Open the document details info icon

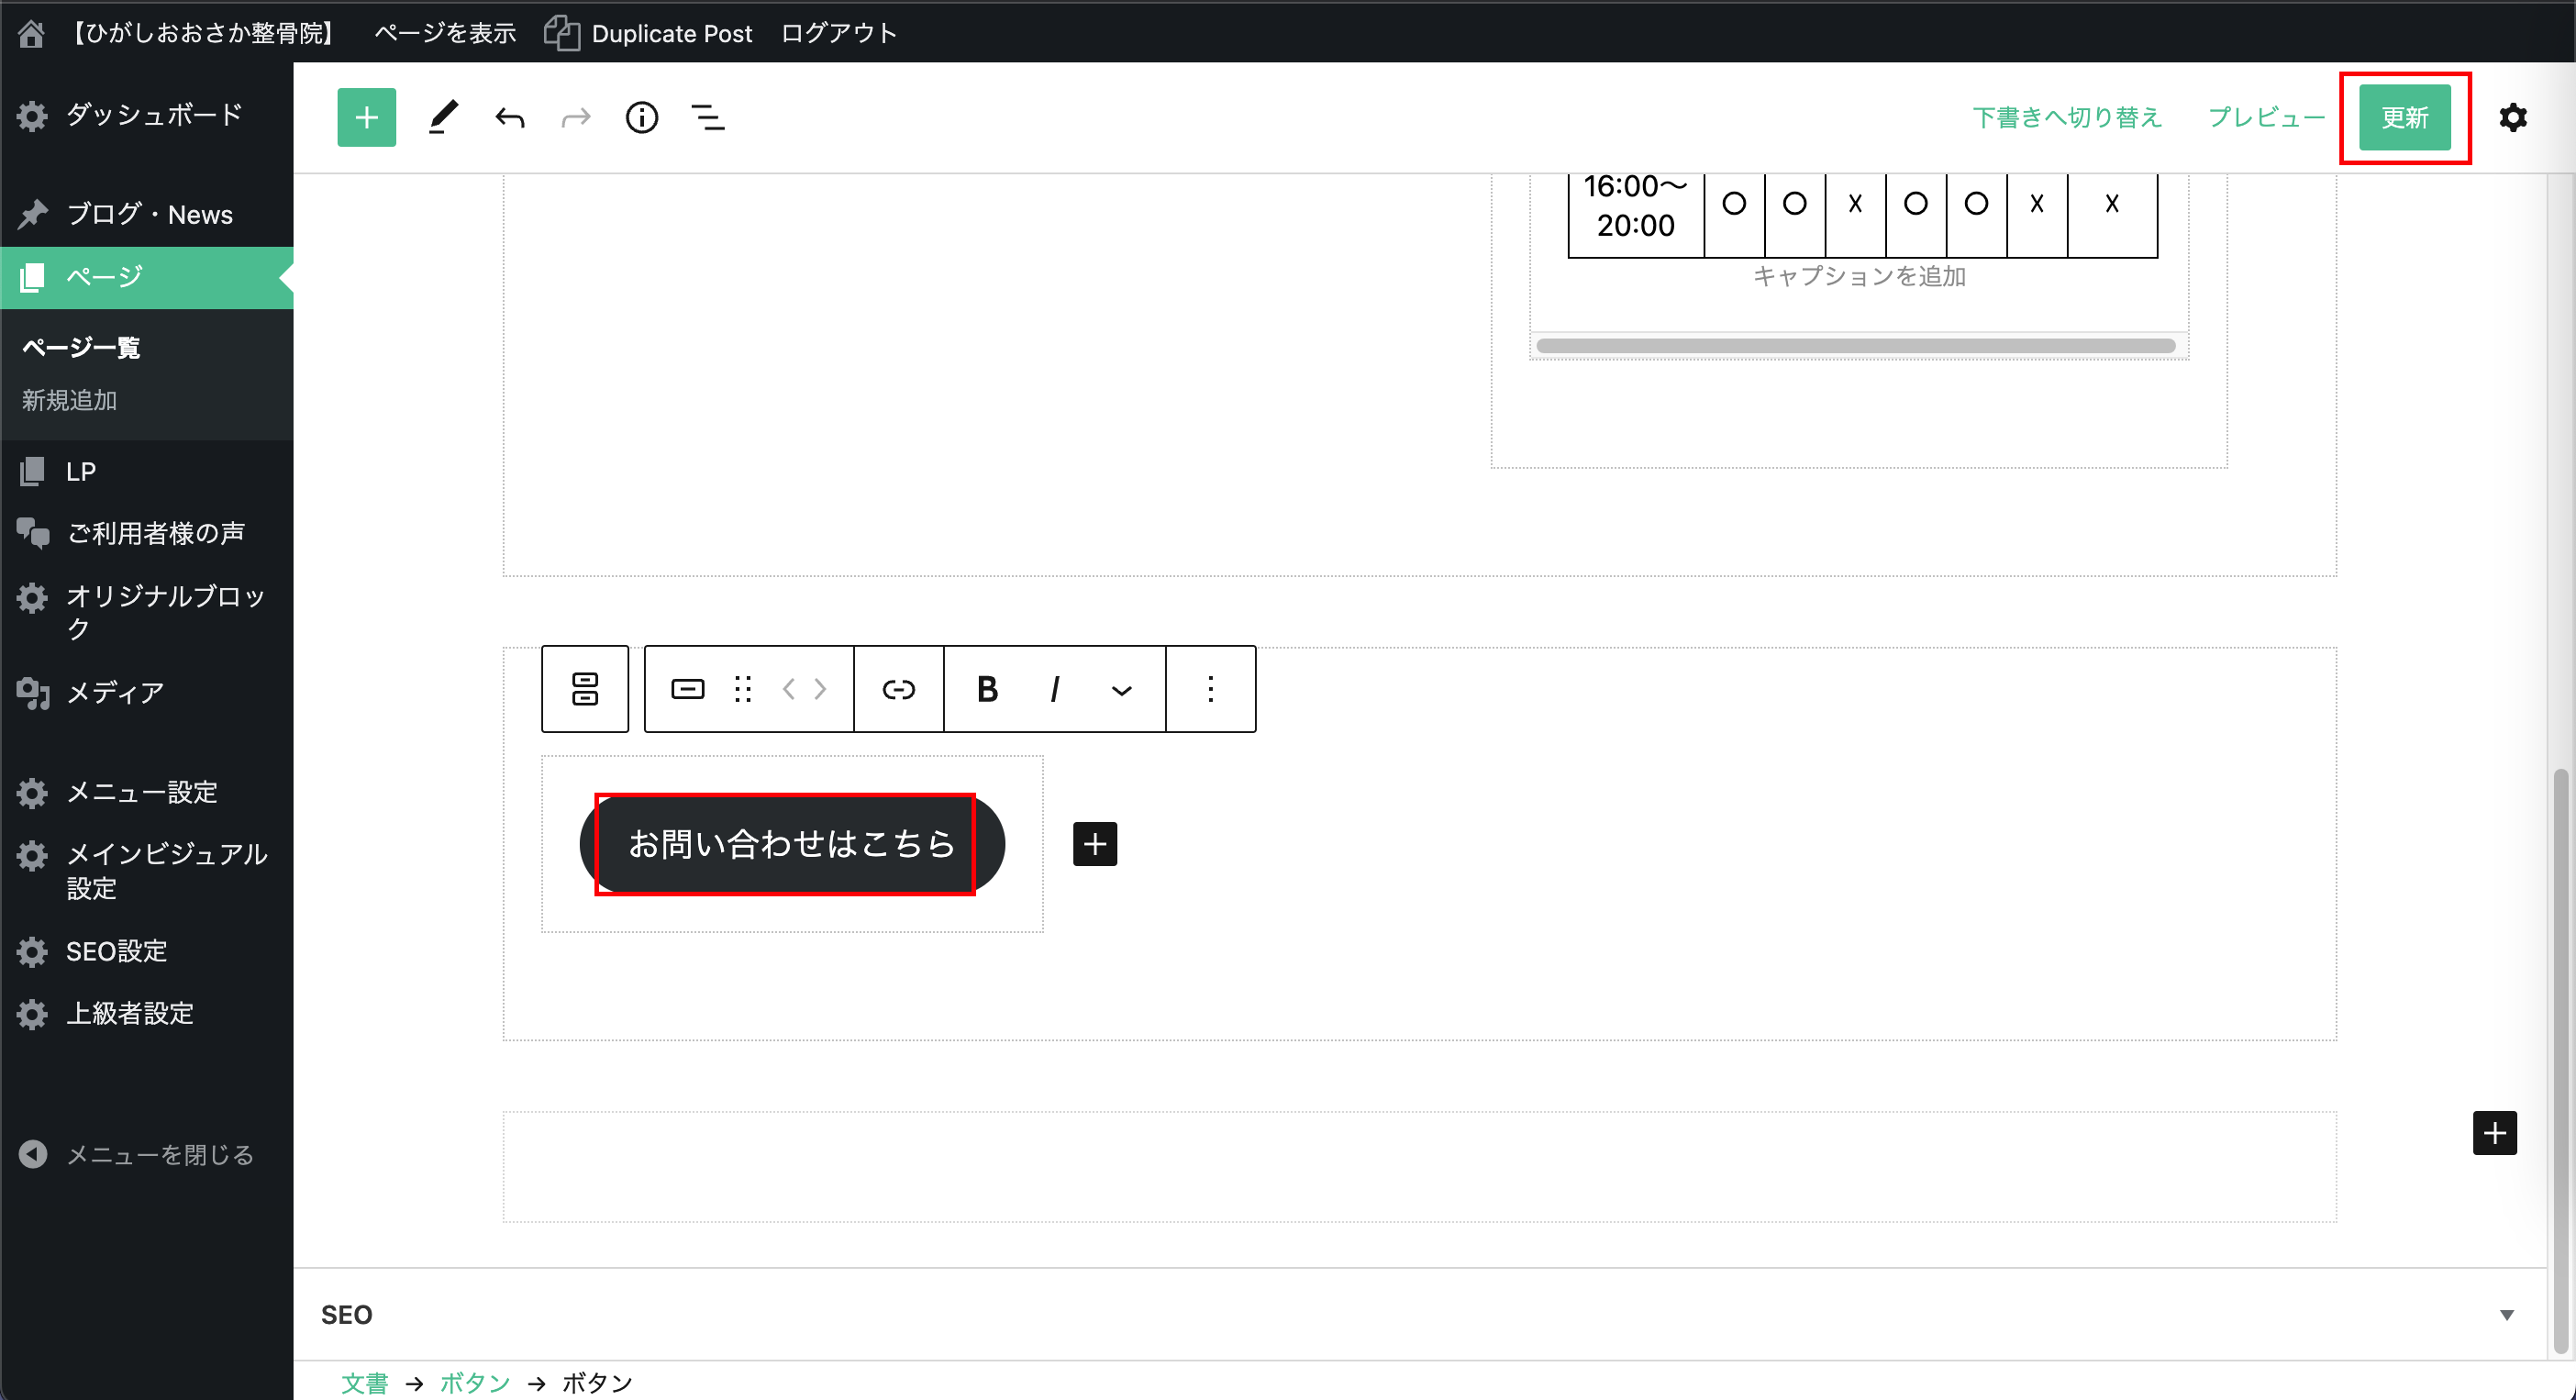tap(641, 118)
